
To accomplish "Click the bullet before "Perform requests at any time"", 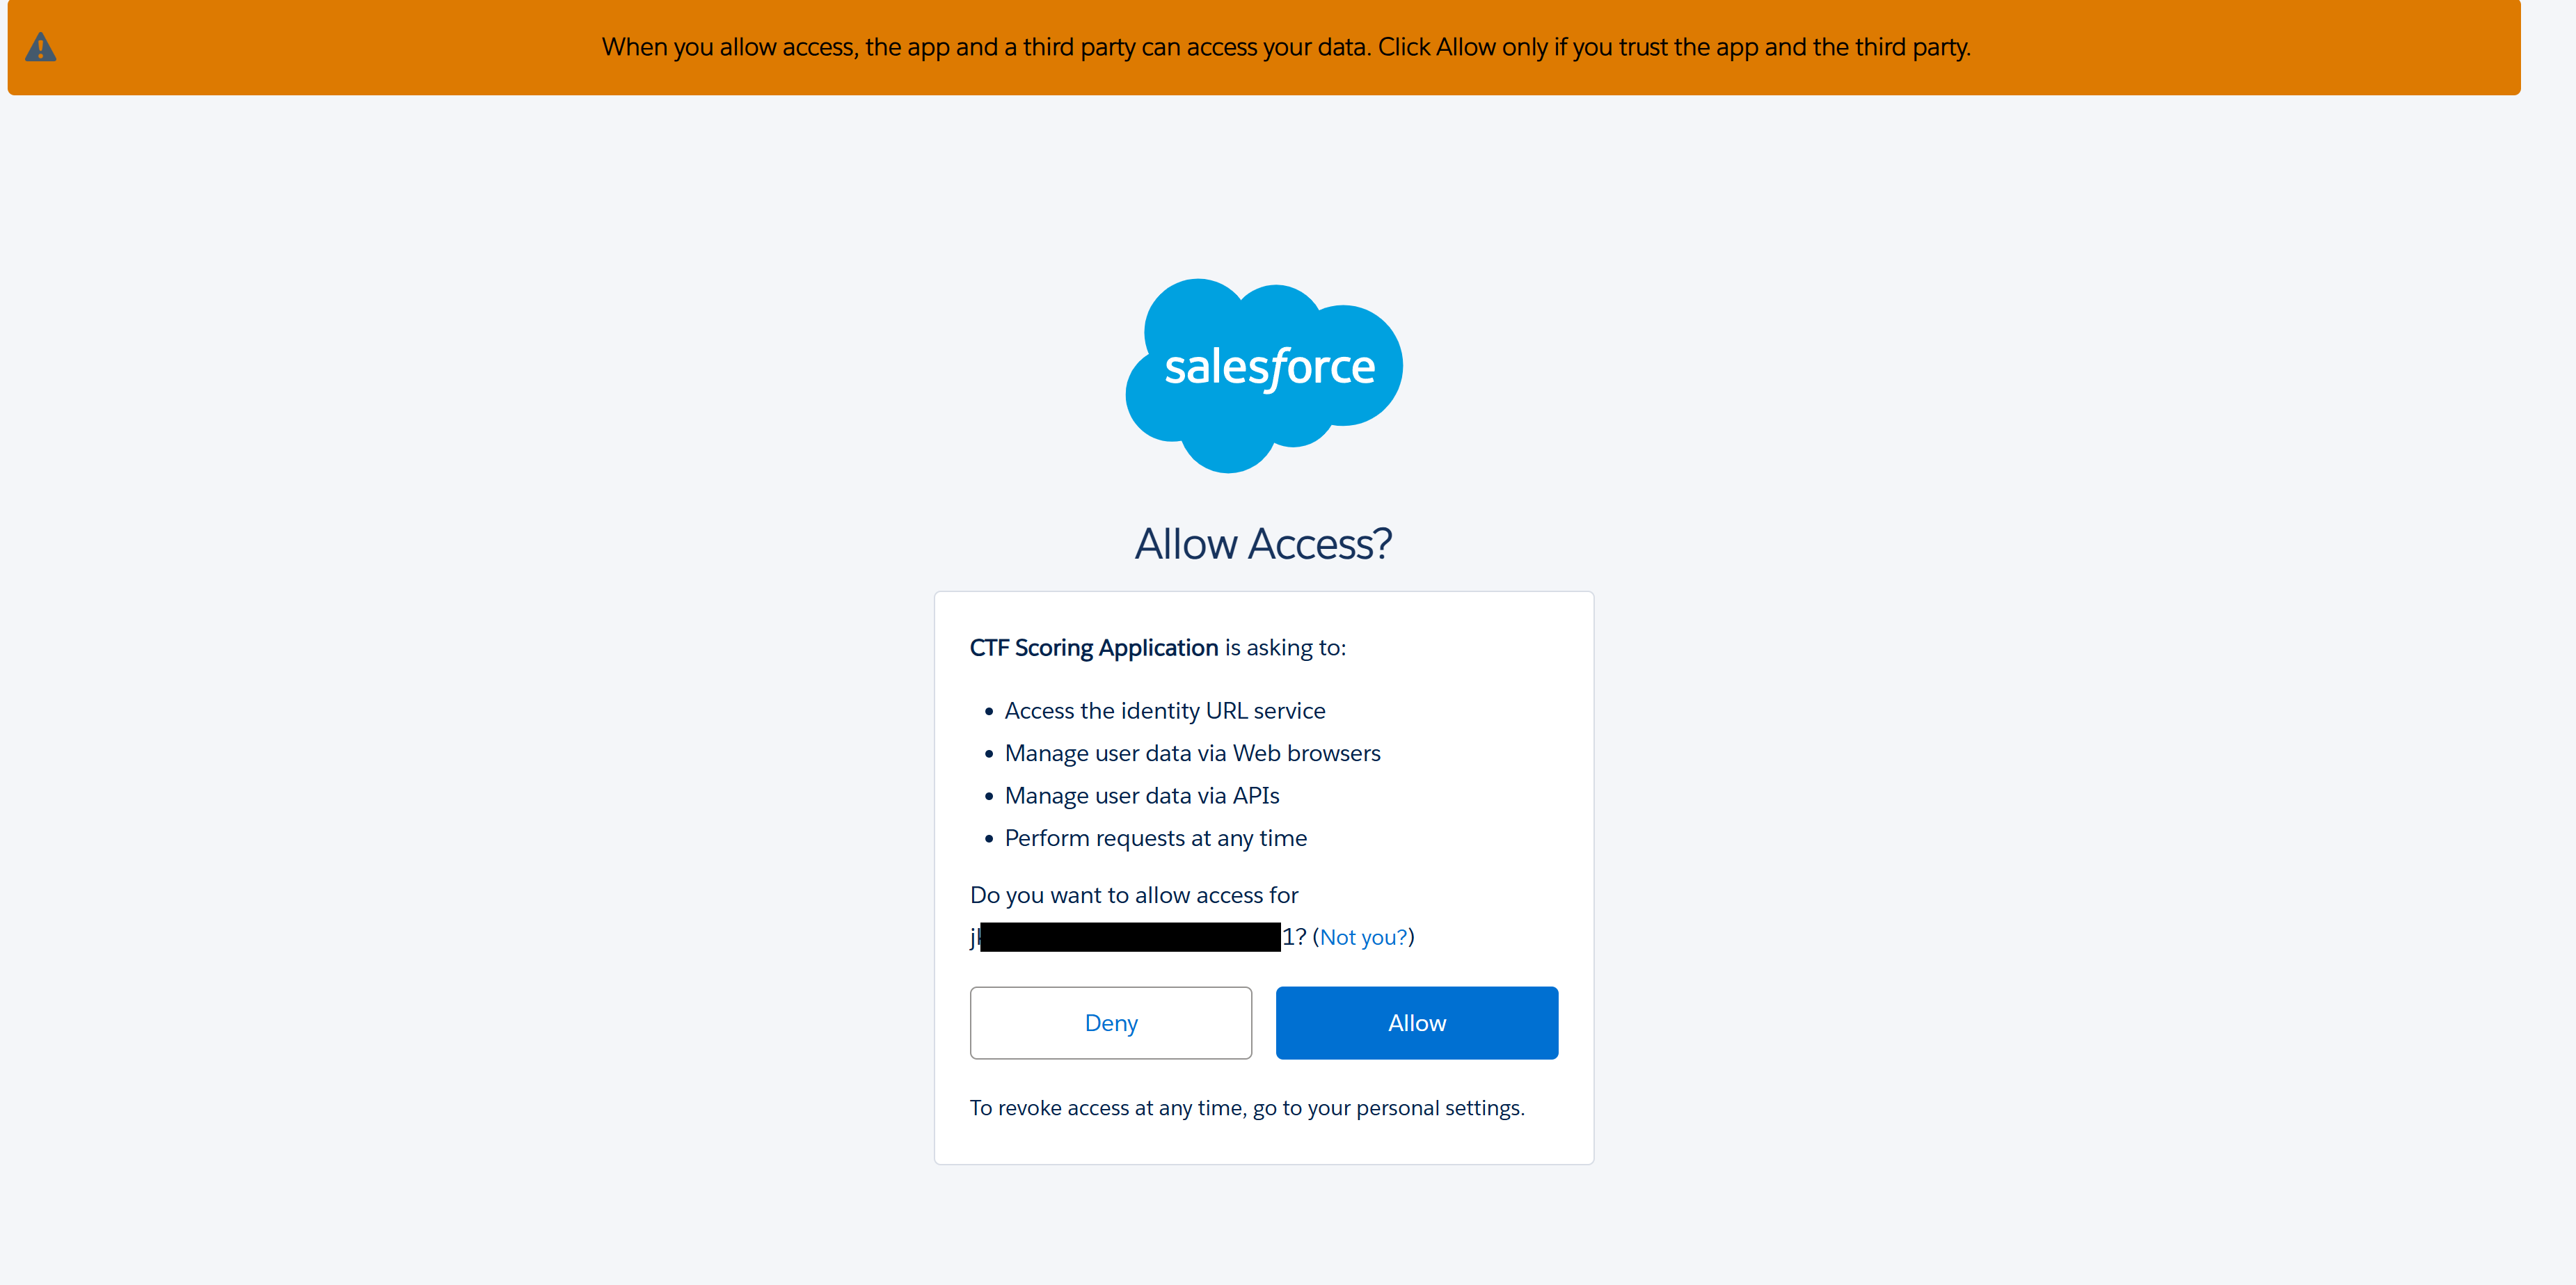I will (989, 839).
